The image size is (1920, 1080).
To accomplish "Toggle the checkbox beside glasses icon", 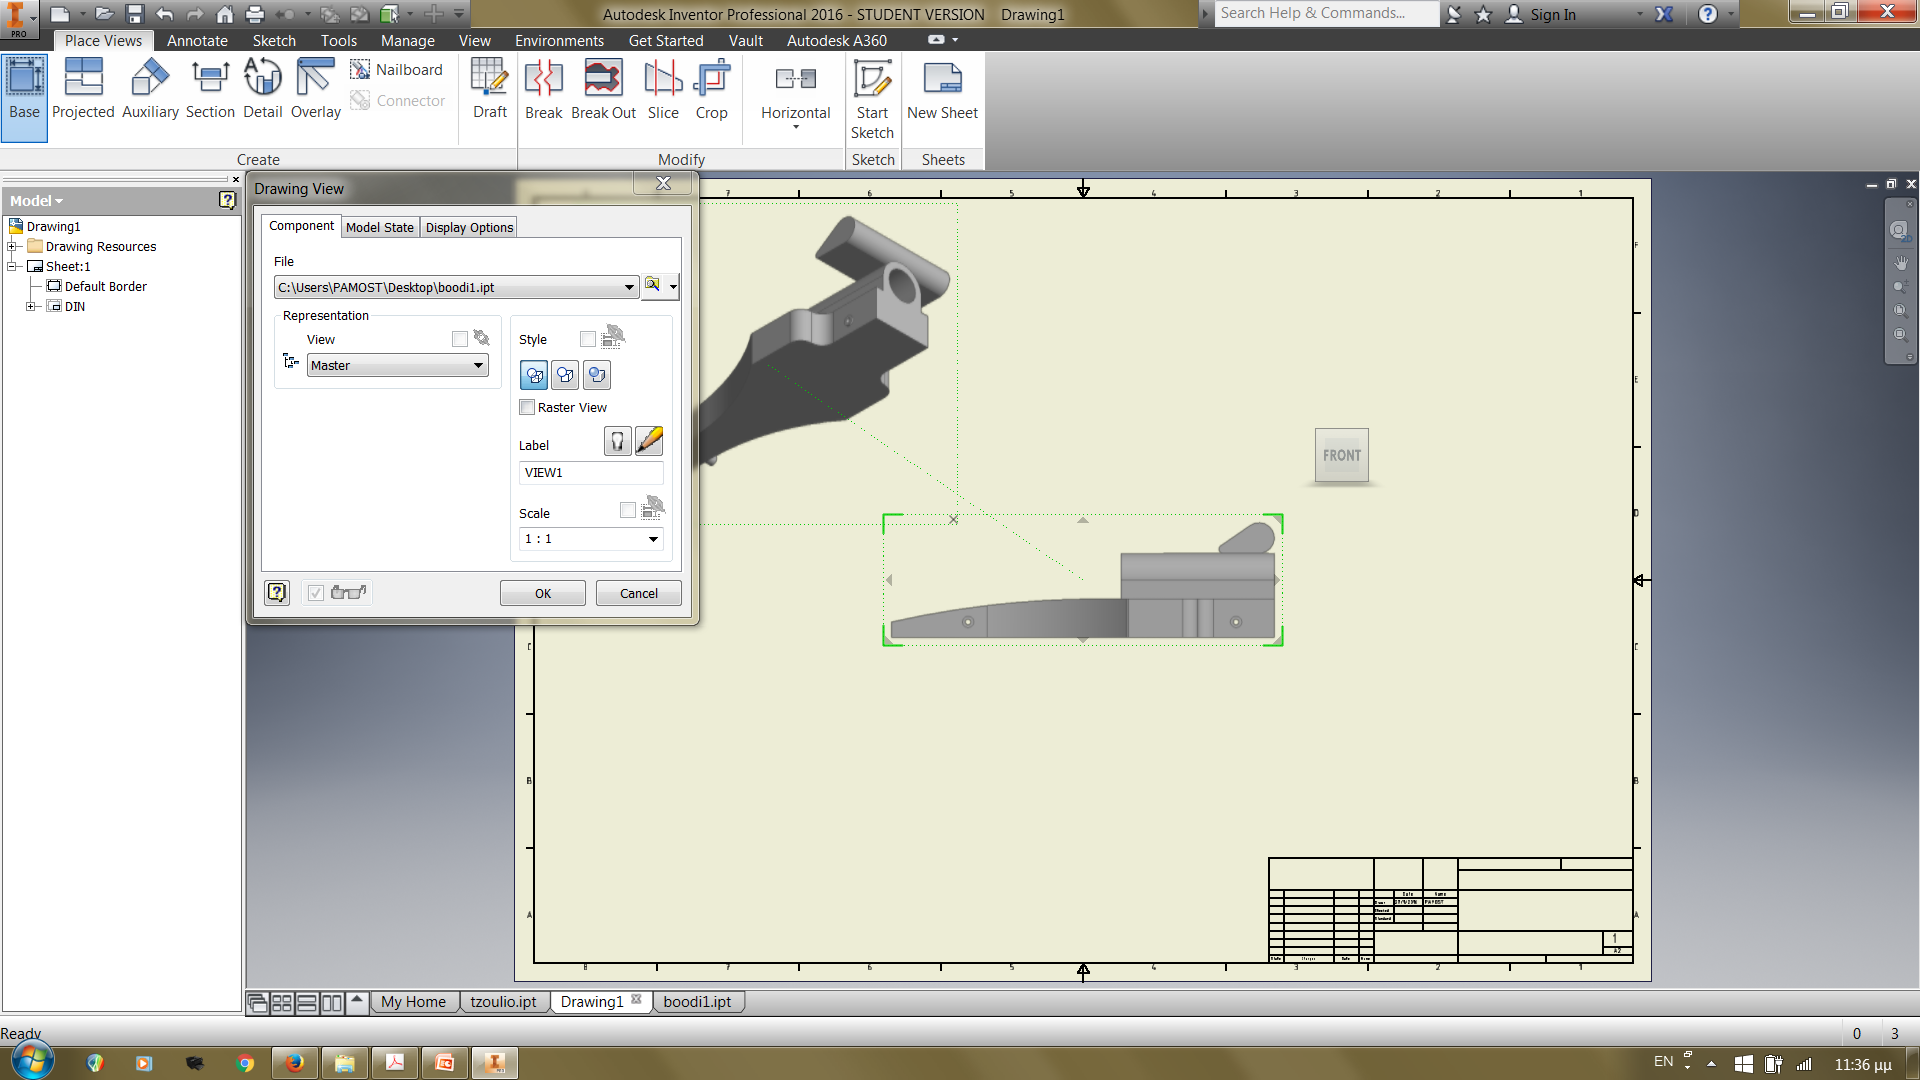I will [x=315, y=593].
